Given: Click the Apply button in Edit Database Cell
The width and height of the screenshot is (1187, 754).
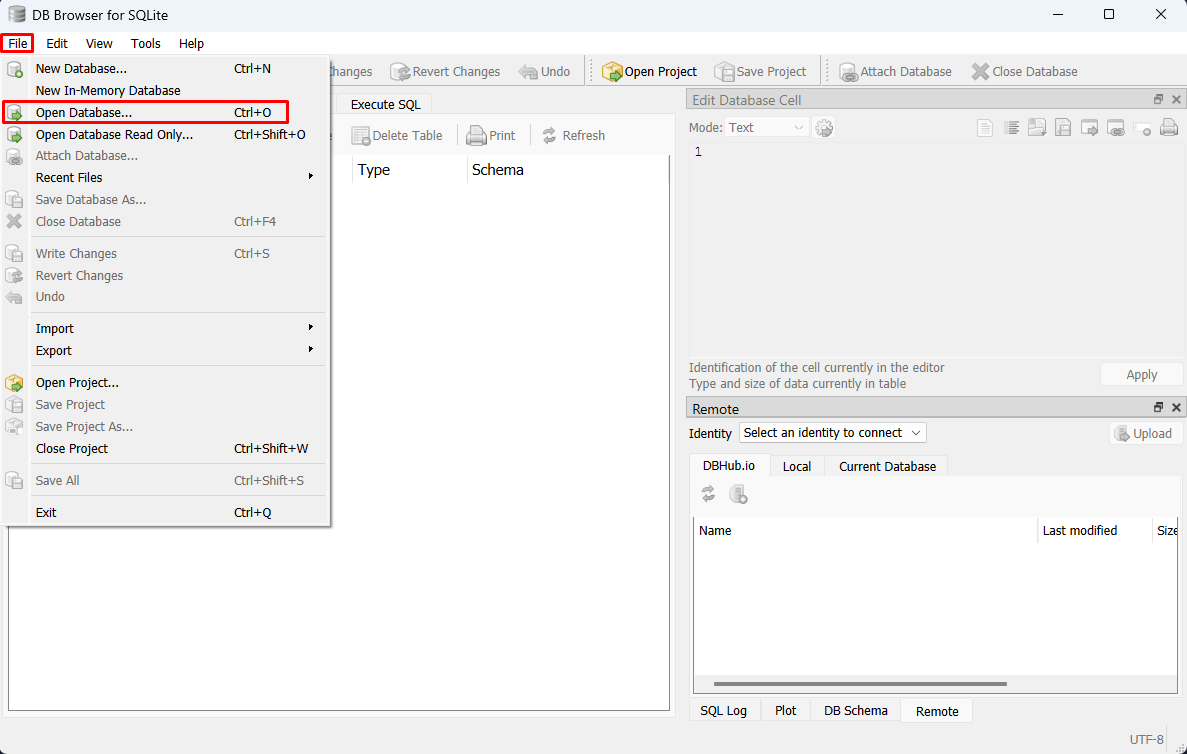Looking at the screenshot, I should [1141, 374].
